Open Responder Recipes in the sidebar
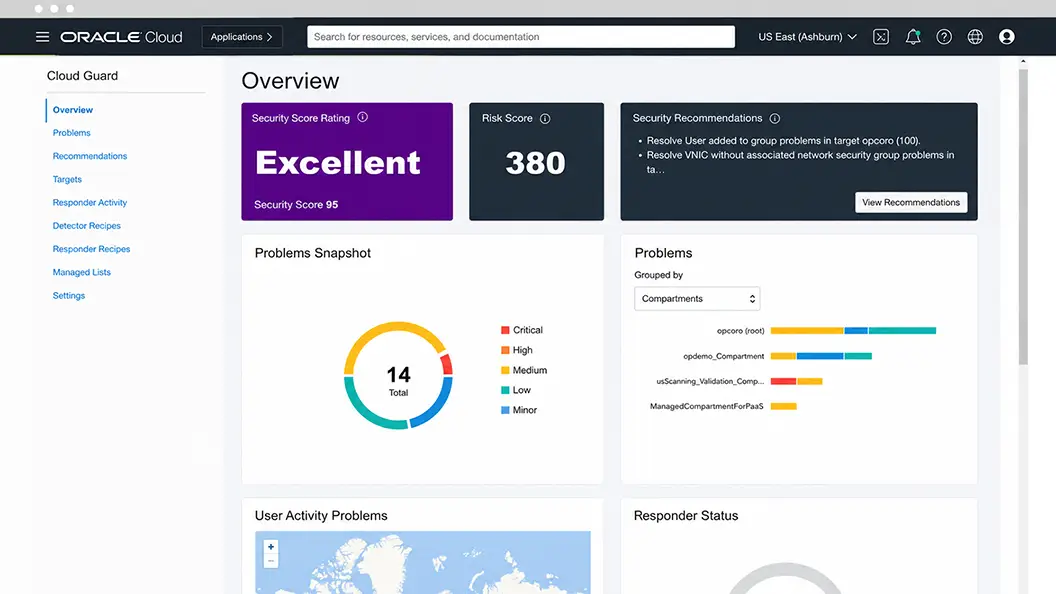Viewport: 1056px width, 594px height. [91, 249]
